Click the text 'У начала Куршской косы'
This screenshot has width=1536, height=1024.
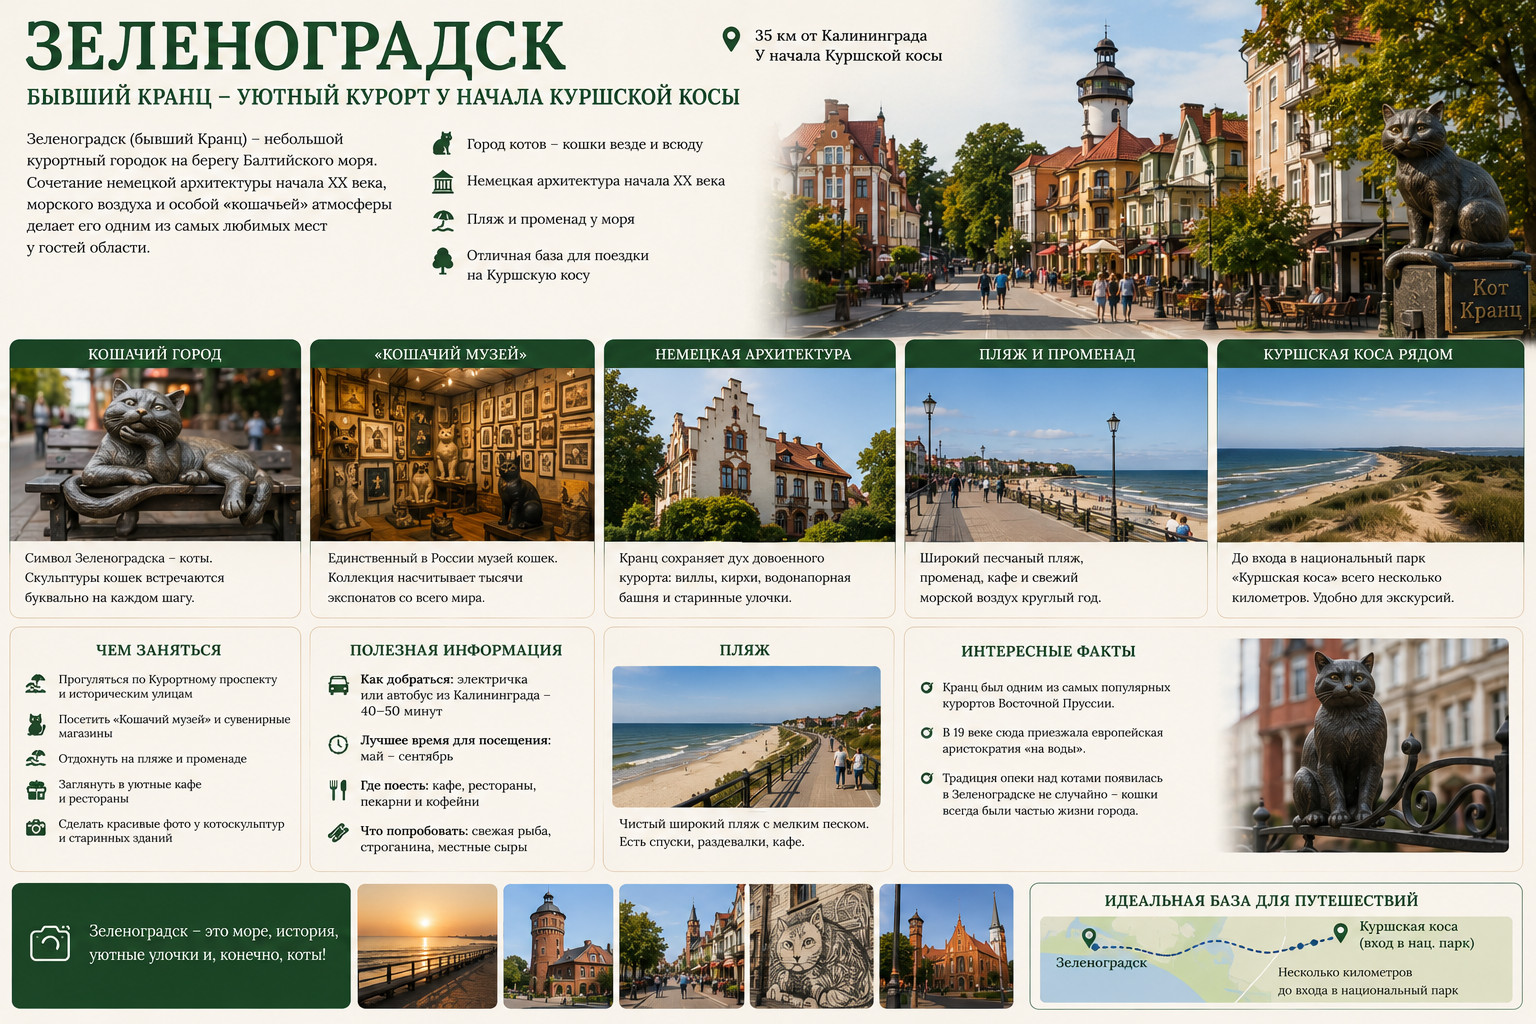point(848,56)
